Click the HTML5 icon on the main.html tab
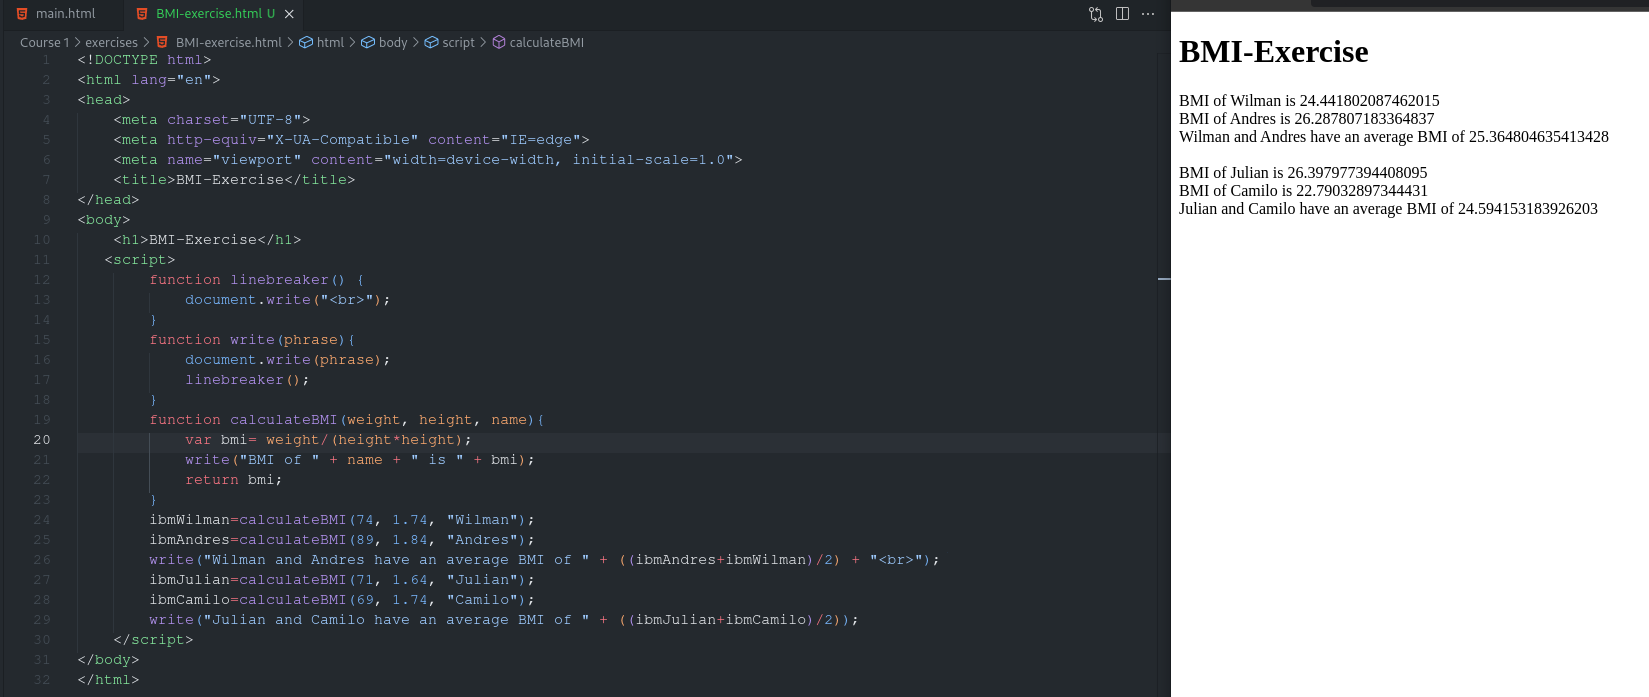The height and width of the screenshot is (697, 1649). coord(22,14)
